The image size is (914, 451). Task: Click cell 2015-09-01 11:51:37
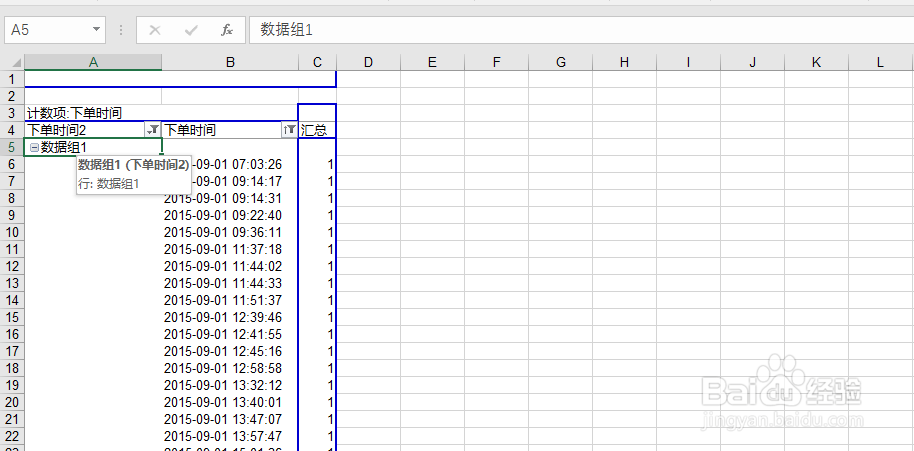coord(230,301)
